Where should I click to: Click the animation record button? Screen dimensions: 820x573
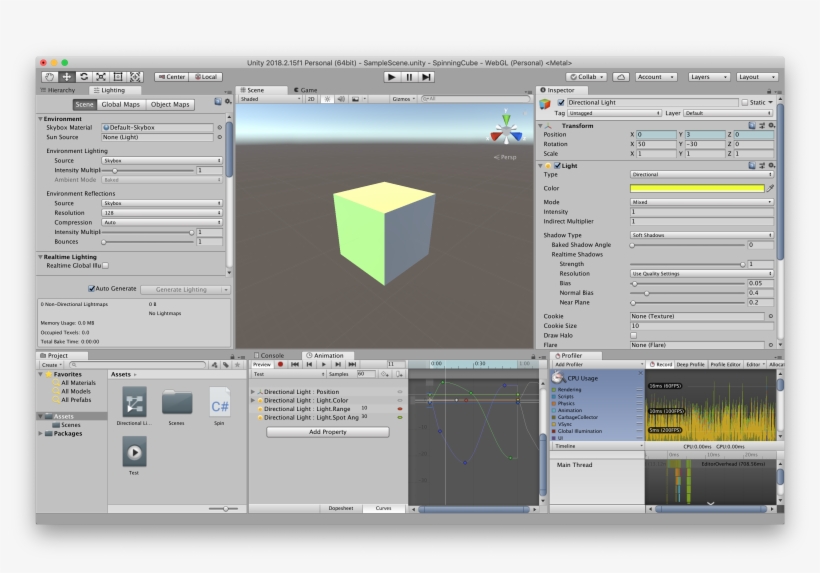[281, 364]
